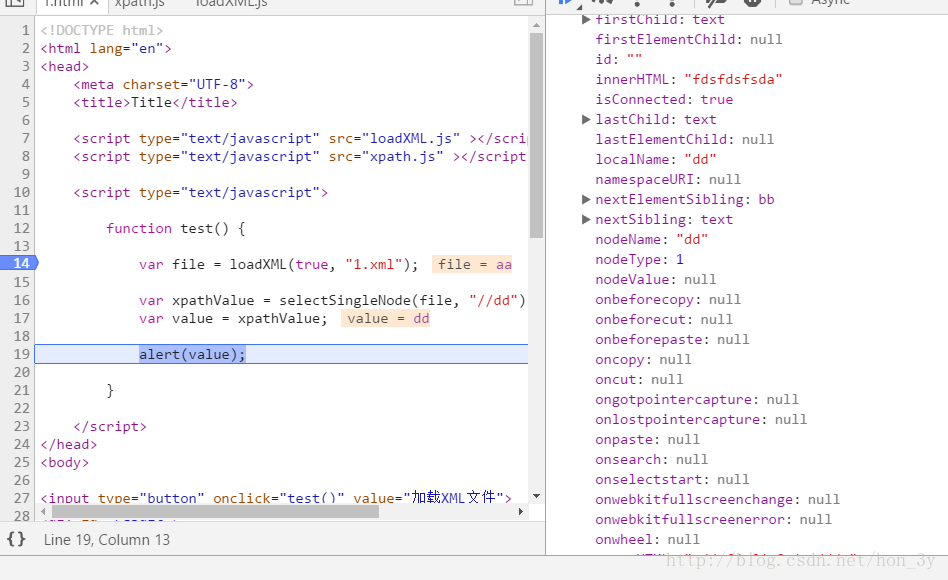
Task: Select the onpaste: null property
Action: [647, 439]
